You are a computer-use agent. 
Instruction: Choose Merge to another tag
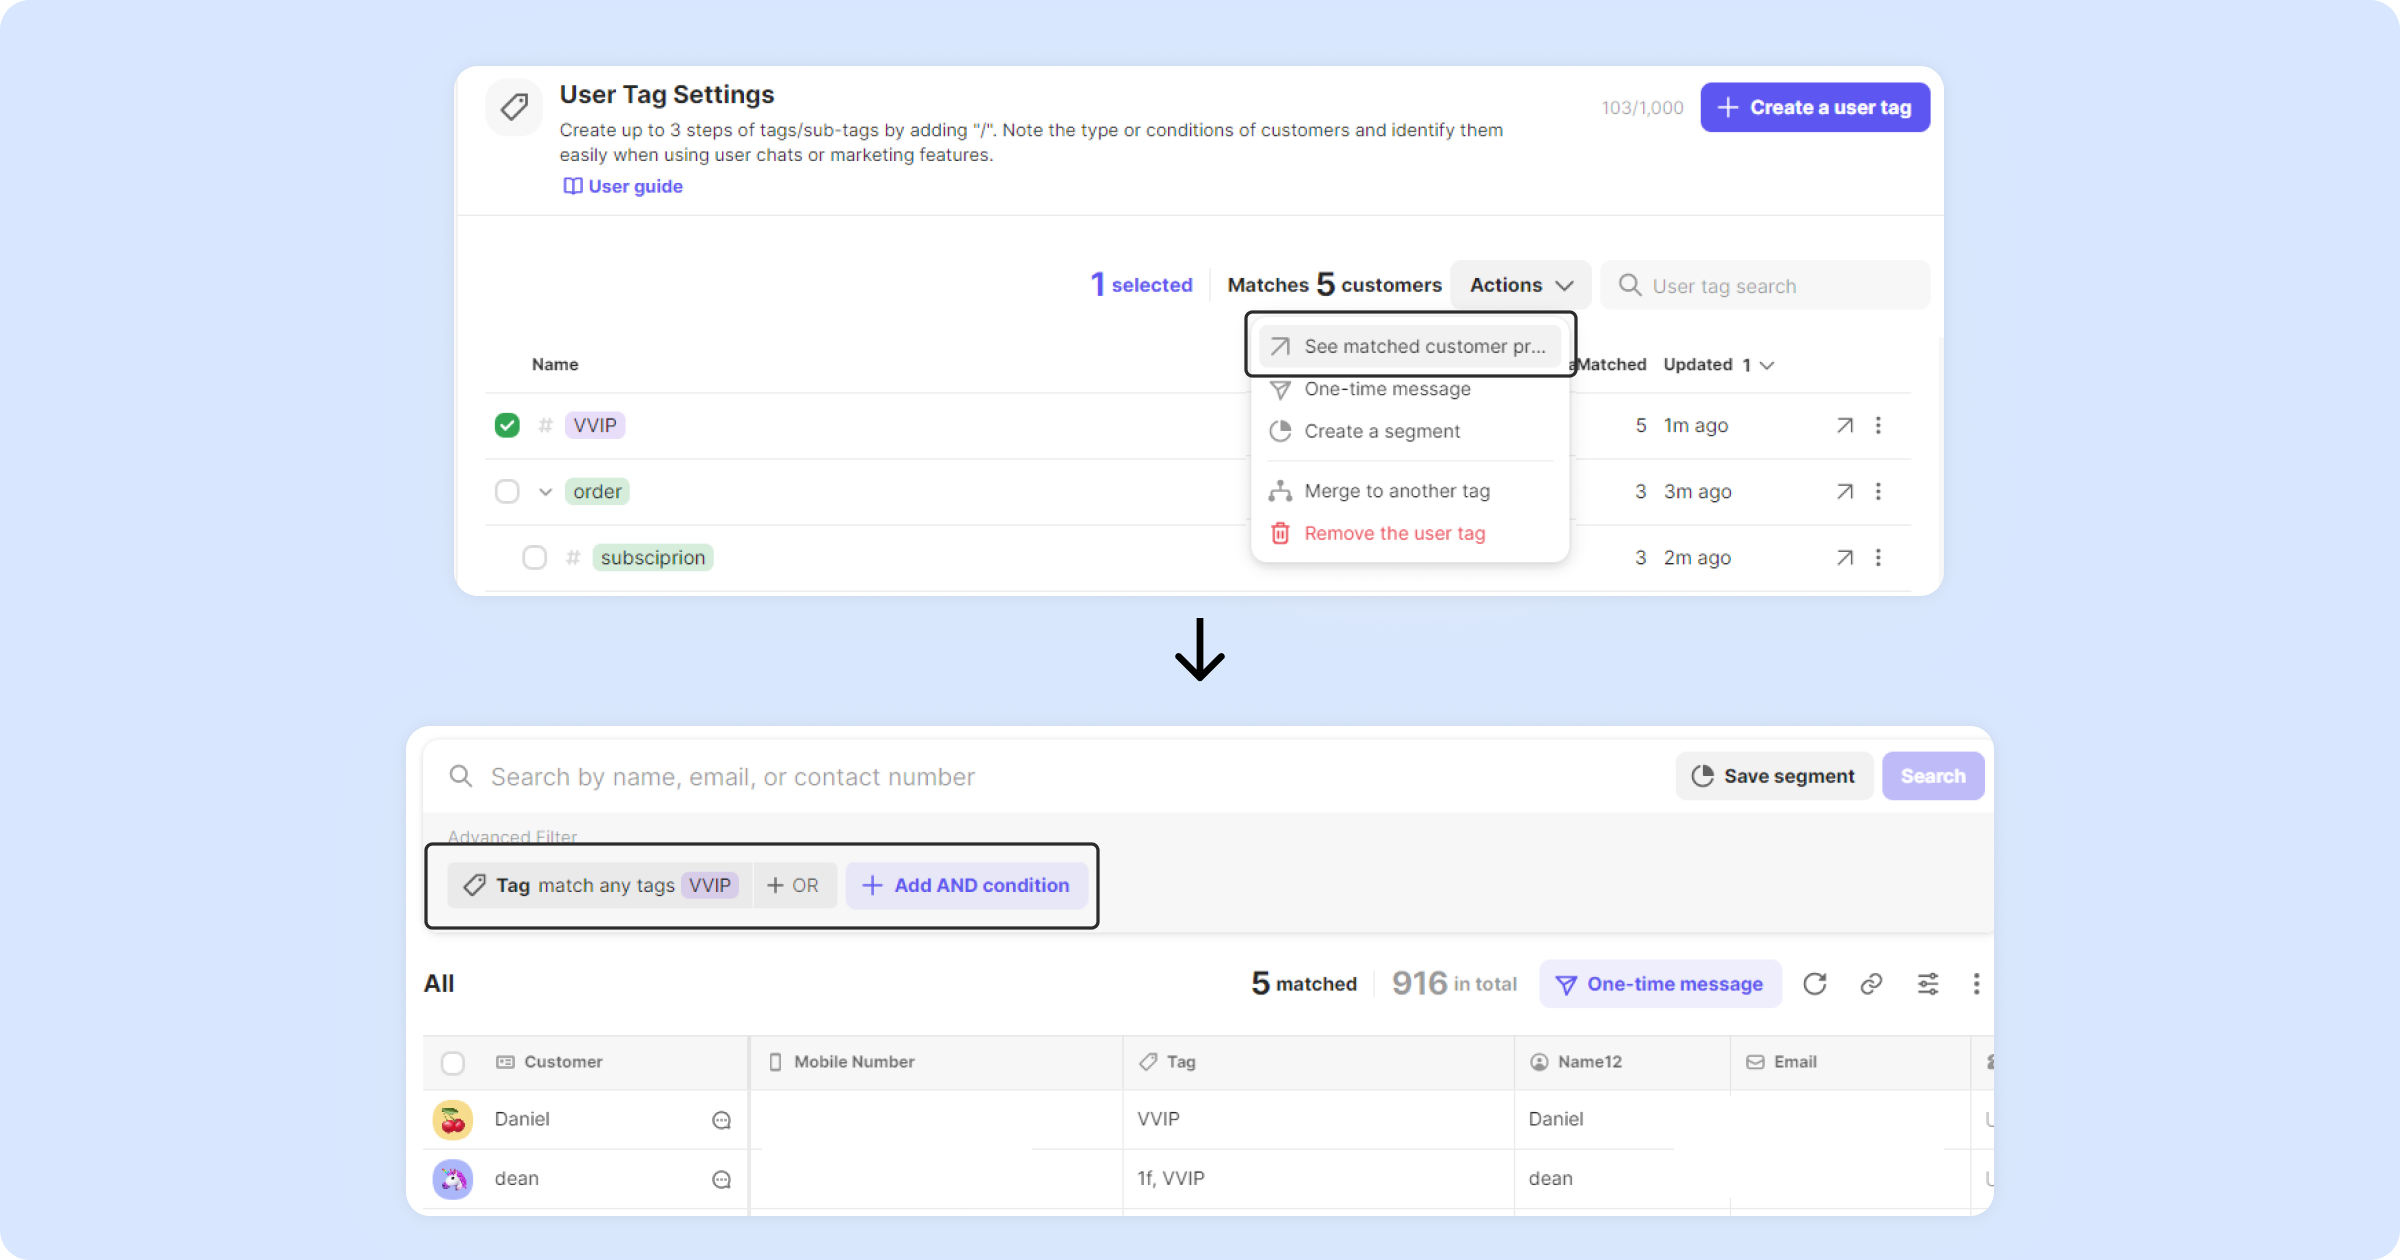[x=1396, y=491]
